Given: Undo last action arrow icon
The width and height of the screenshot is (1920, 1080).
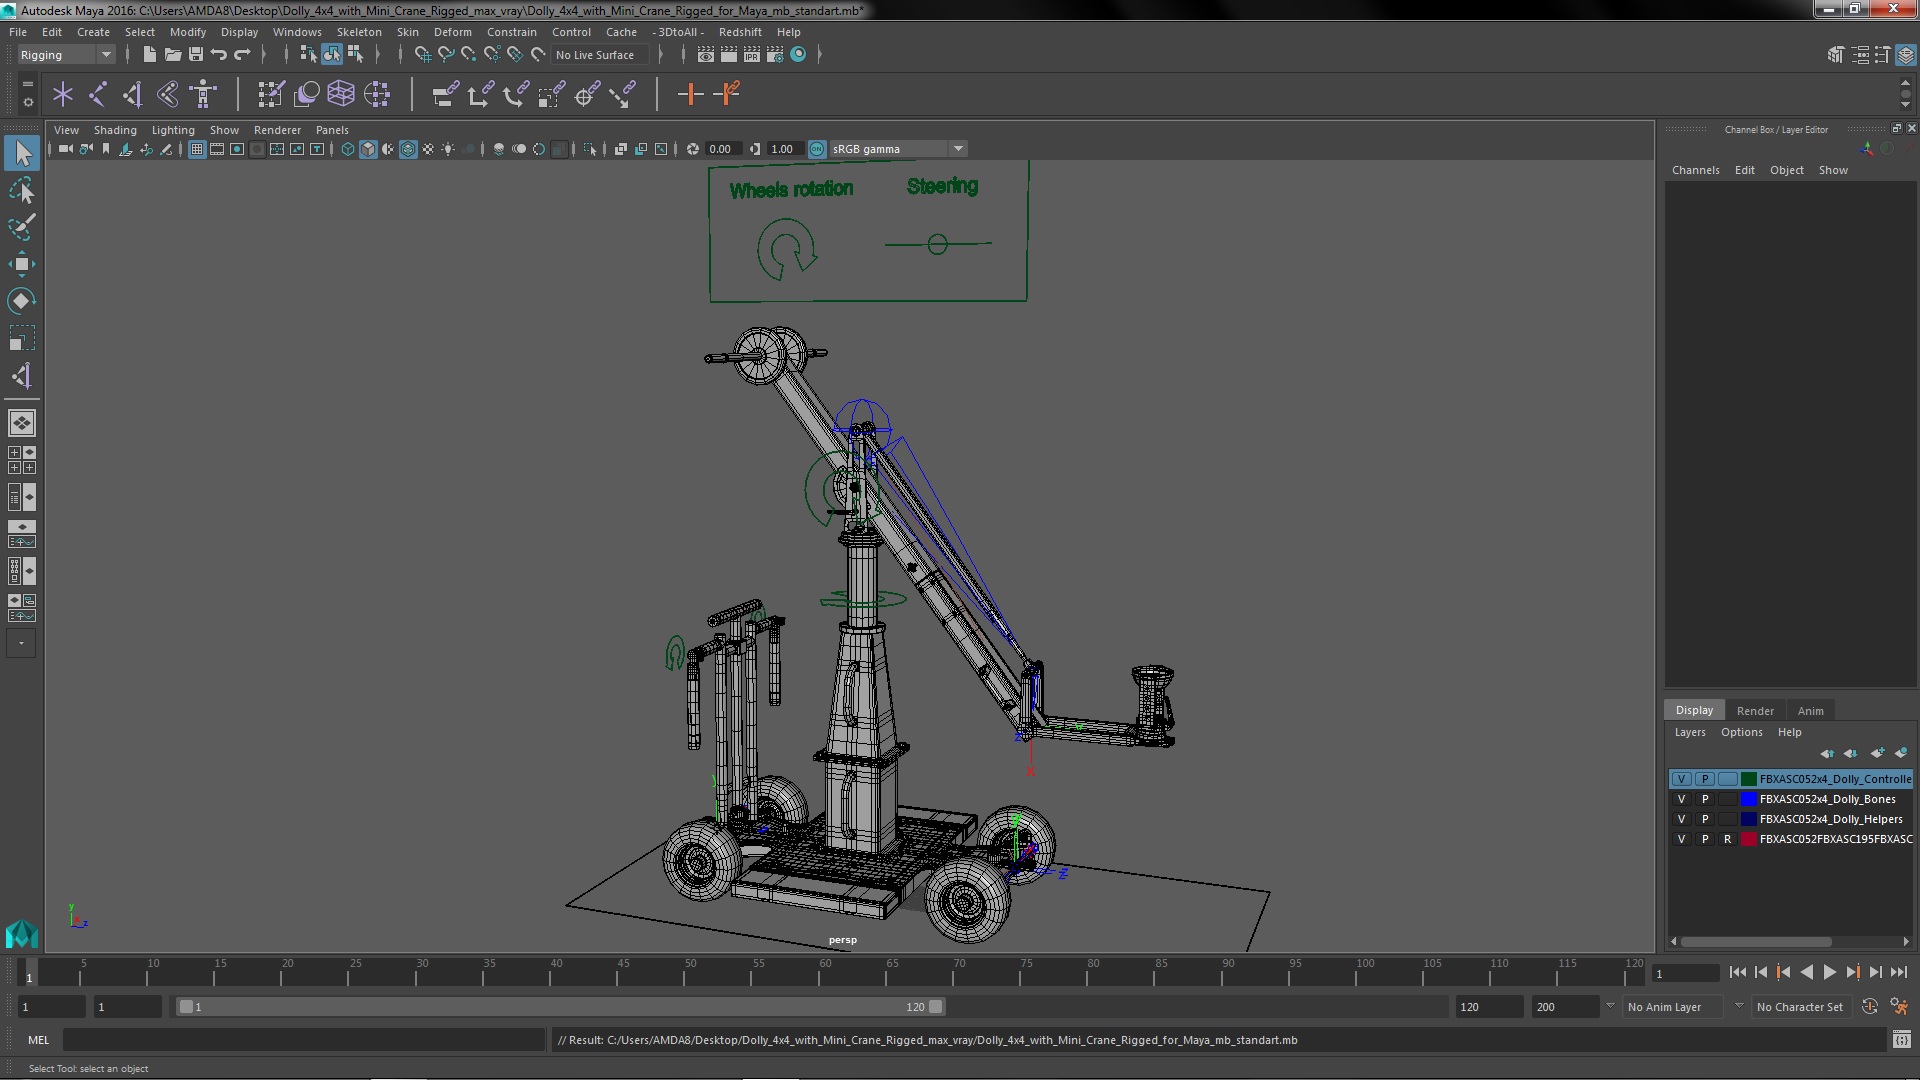Looking at the screenshot, I should [x=219, y=54].
